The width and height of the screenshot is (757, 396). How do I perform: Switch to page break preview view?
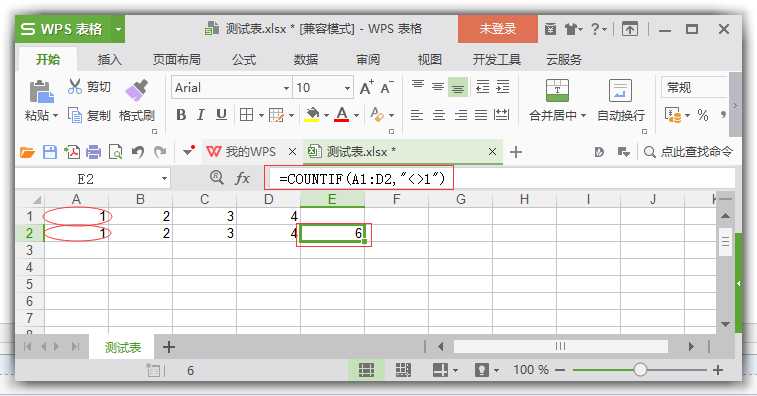tap(403, 370)
